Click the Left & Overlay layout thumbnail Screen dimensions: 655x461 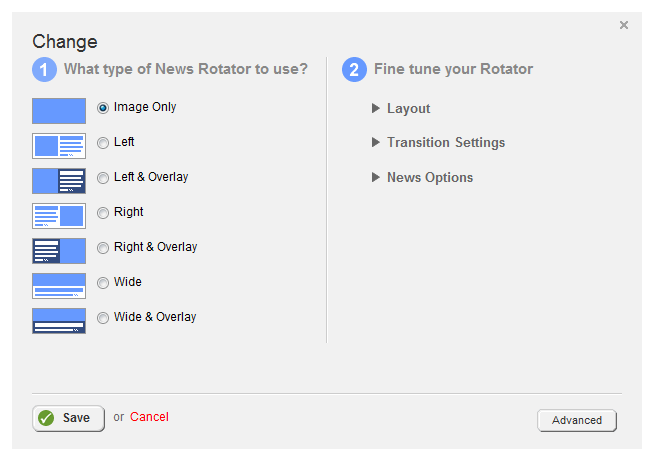59,180
